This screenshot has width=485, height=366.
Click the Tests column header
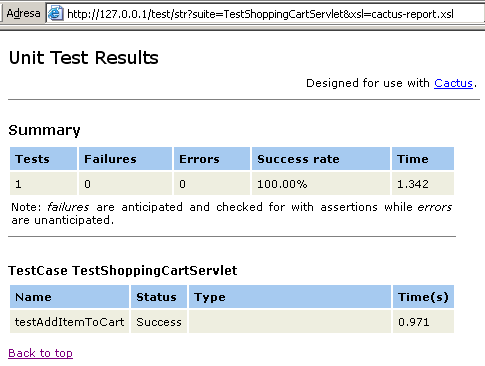click(44, 159)
